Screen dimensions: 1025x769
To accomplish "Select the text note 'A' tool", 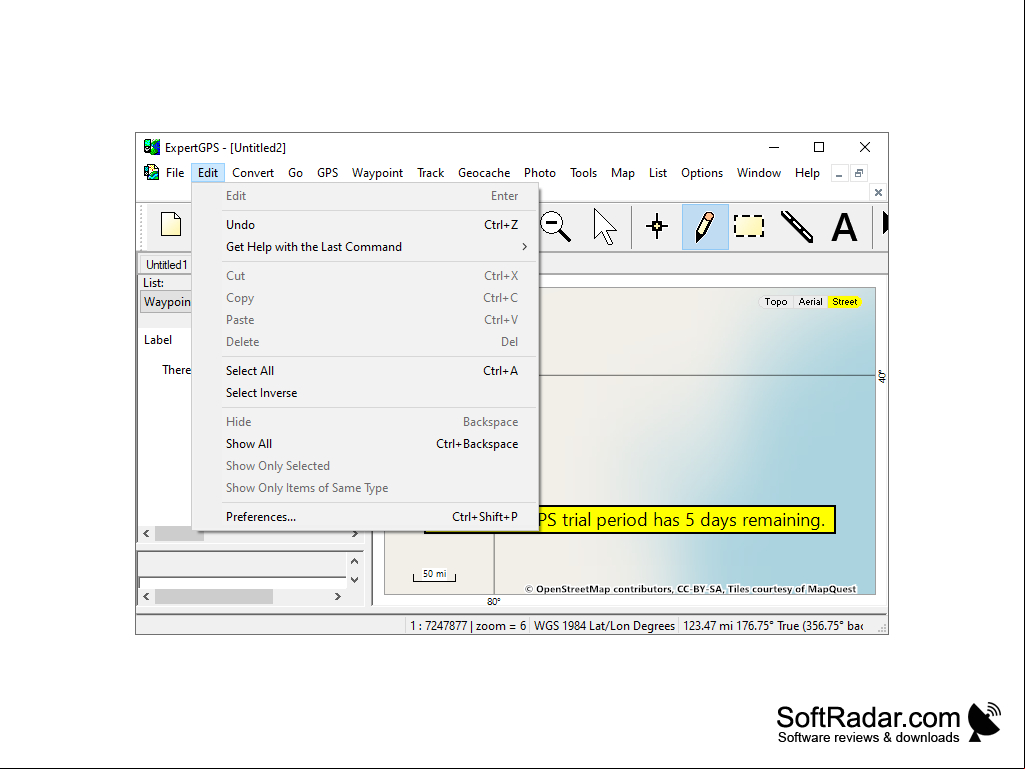I will point(844,228).
